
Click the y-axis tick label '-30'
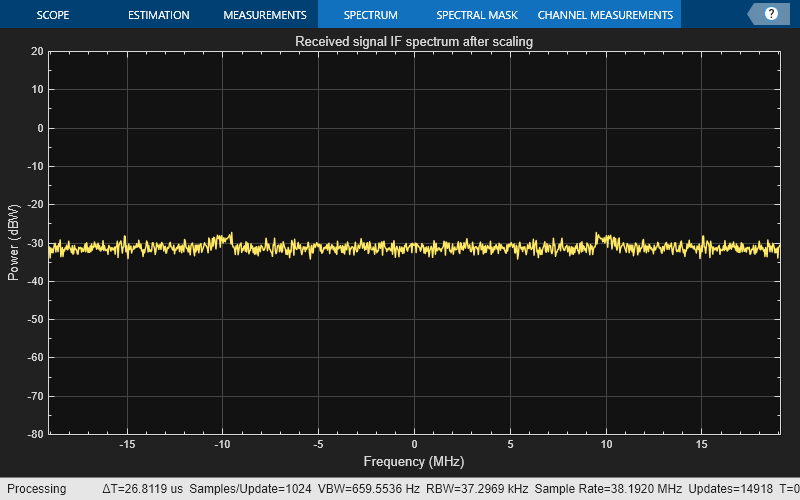36,243
